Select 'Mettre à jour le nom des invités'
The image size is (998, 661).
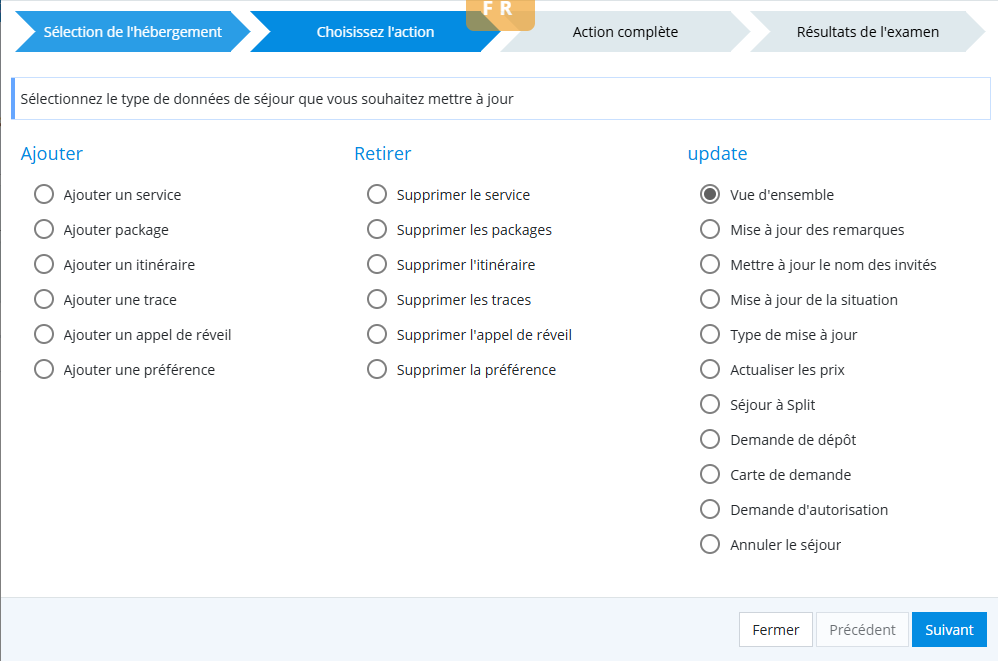[x=710, y=265]
